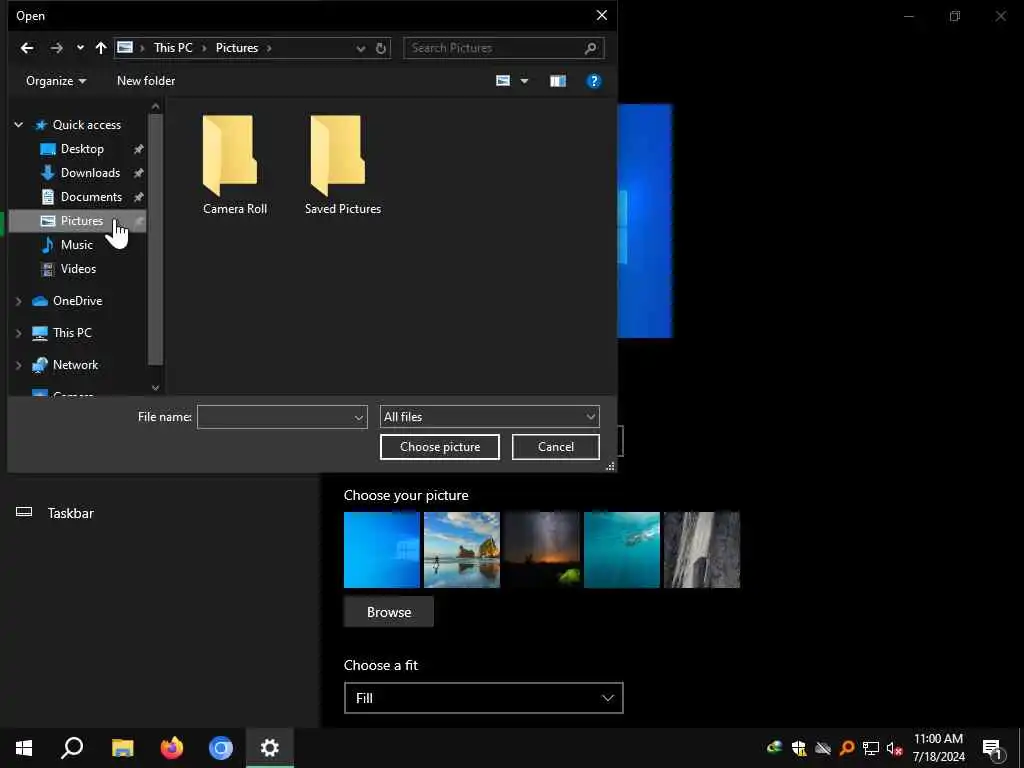
Task: Open File Explorer from taskbar
Action: [x=122, y=748]
